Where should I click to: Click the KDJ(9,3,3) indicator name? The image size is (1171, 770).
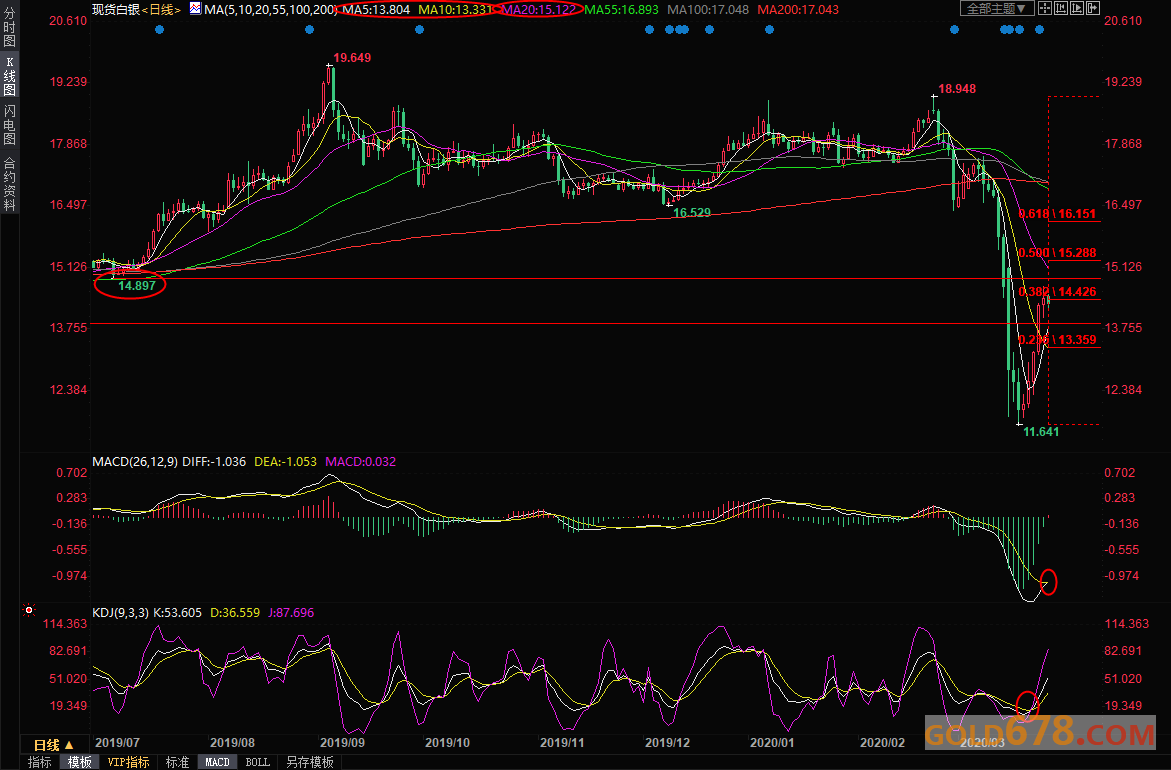(x=120, y=612)
